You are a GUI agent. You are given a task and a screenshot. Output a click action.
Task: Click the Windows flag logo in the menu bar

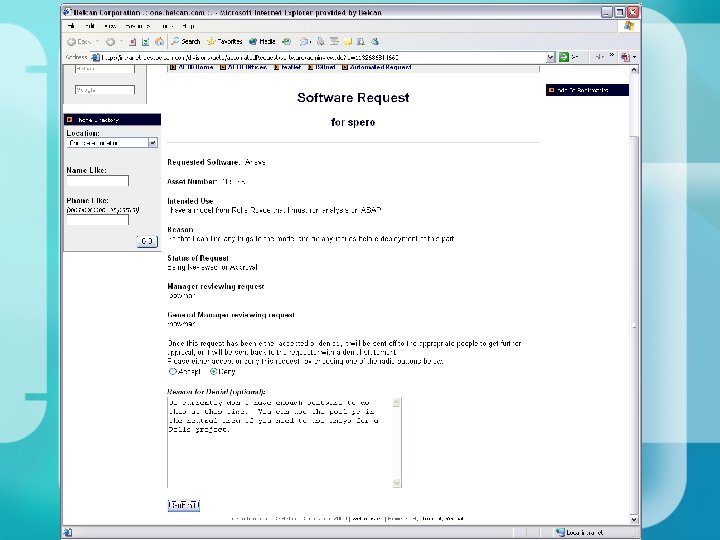[x=629, y=26]
